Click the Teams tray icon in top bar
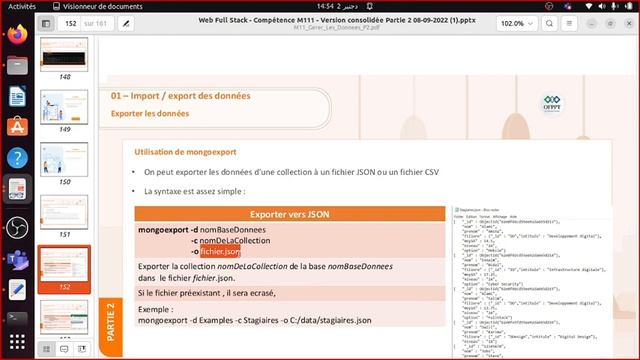This screenshot has width=640, height=360. click(x=568, y=6)
